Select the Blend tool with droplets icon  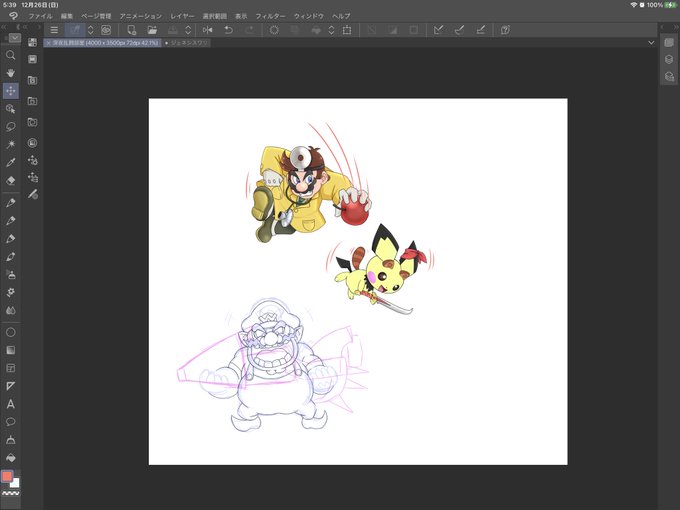[10, 310]
